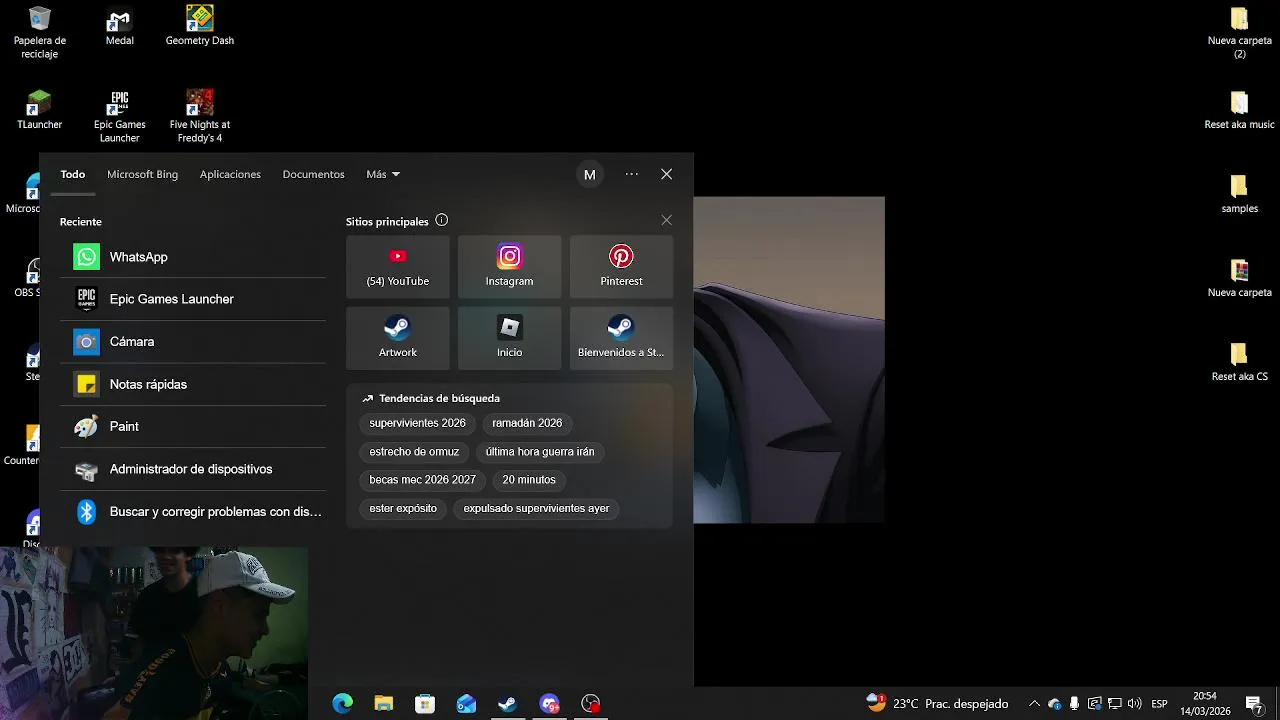This screenshot has width=1280, height=720.
Task: Open WhatsApp from the recent list
Action: [193, 257]
